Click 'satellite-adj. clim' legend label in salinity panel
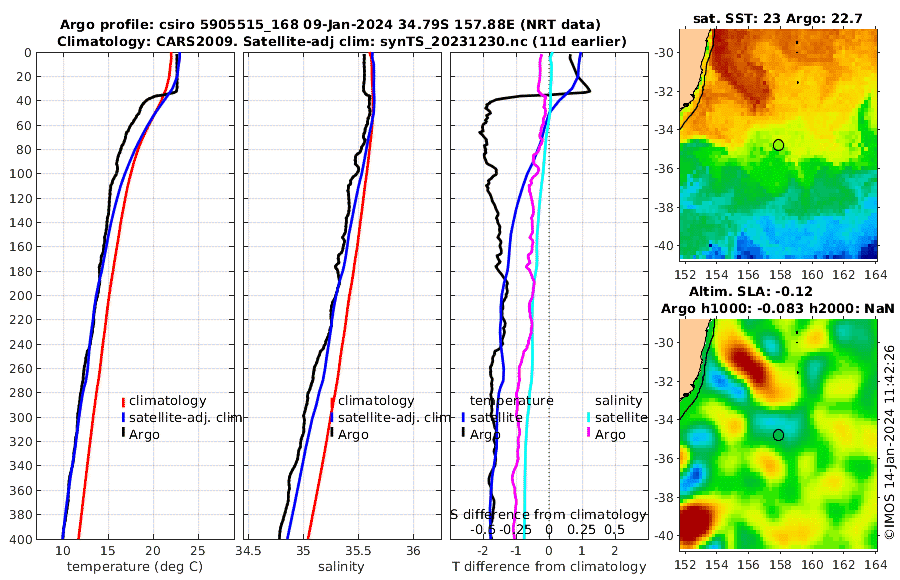Screen dimensions: 900x580 394,417
